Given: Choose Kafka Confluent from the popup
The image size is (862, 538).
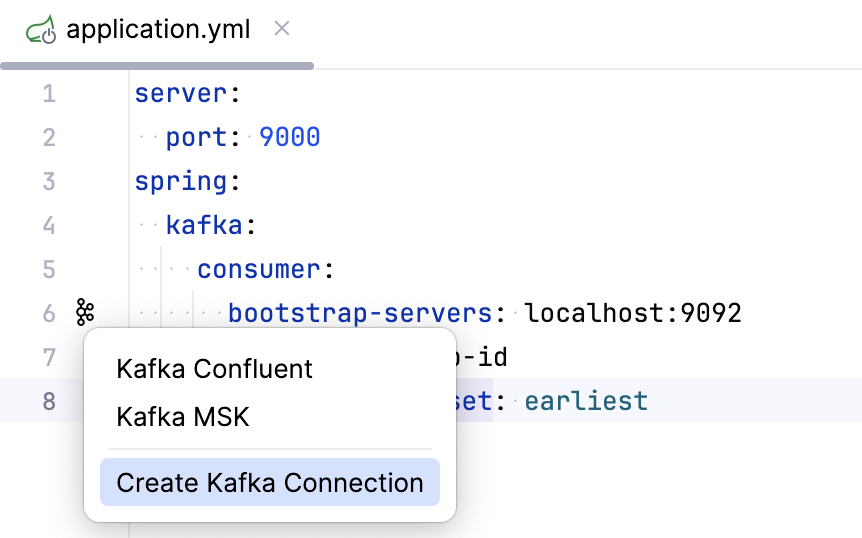Looking at the screenshot, I should 214,369.
